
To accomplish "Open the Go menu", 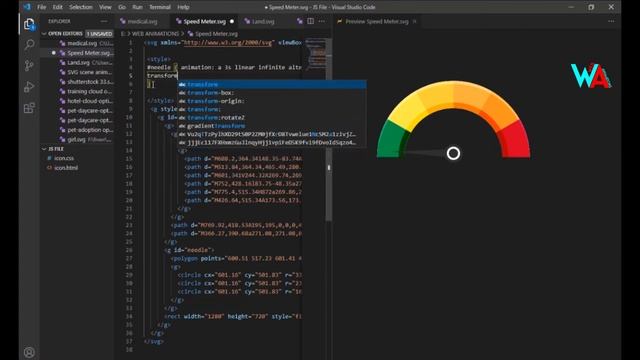I will 122,7.
